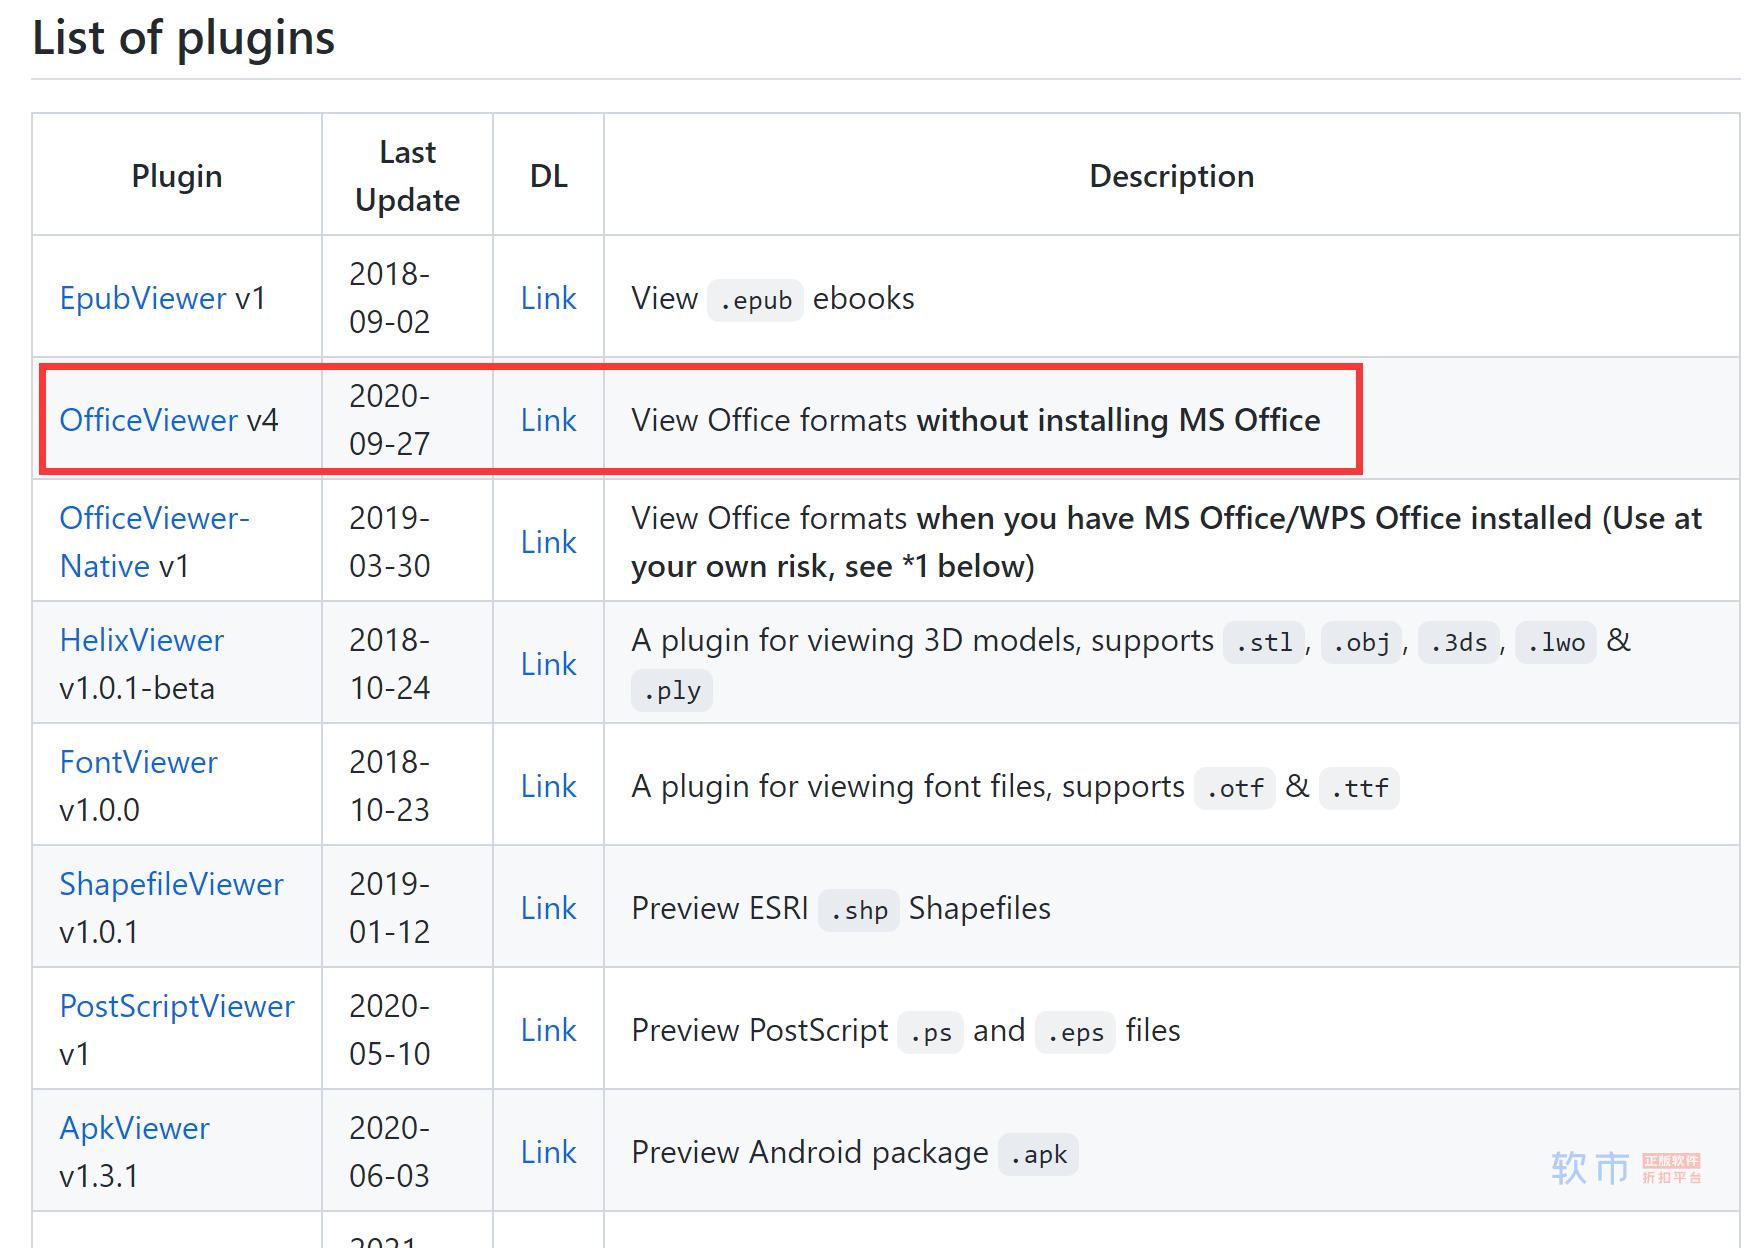
Task: Click the download Link for PostScriptViewer
Action: (549, 1030)
